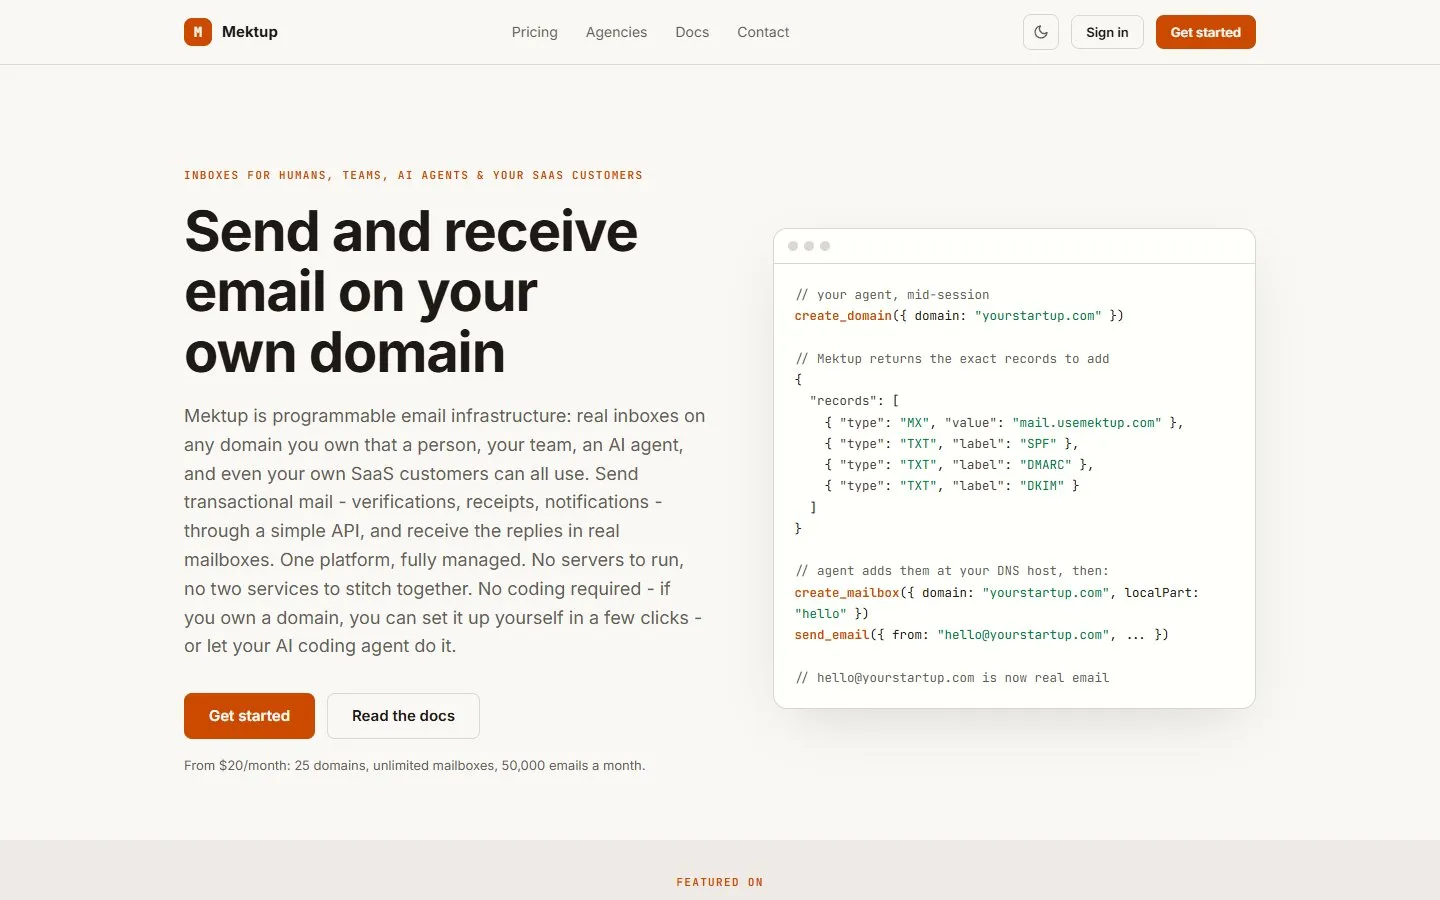This screenshot has width=1440, height=900.
Task: Click the "INBOXES FOR HUMANS, TEAMS" tagline
Action: 413,175
